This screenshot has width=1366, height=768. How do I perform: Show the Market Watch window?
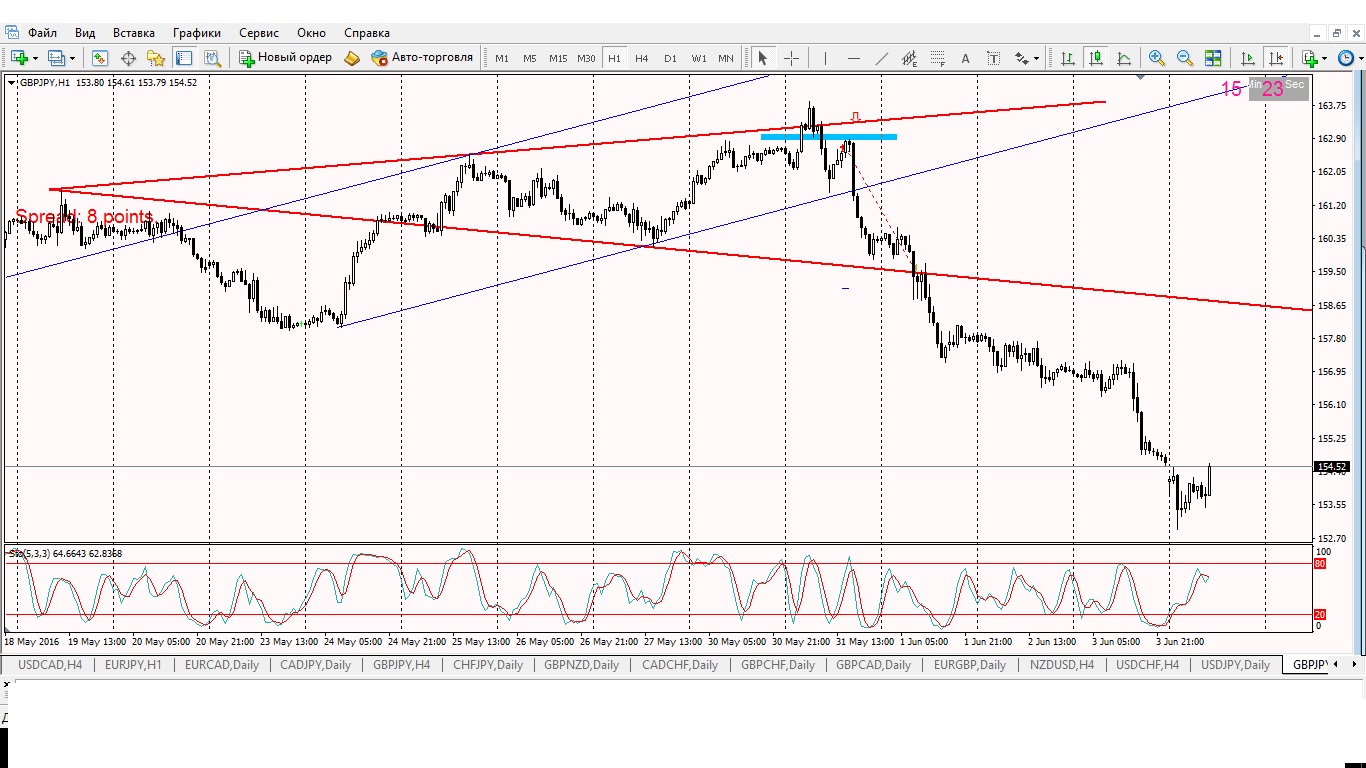[x=100, y=58]
